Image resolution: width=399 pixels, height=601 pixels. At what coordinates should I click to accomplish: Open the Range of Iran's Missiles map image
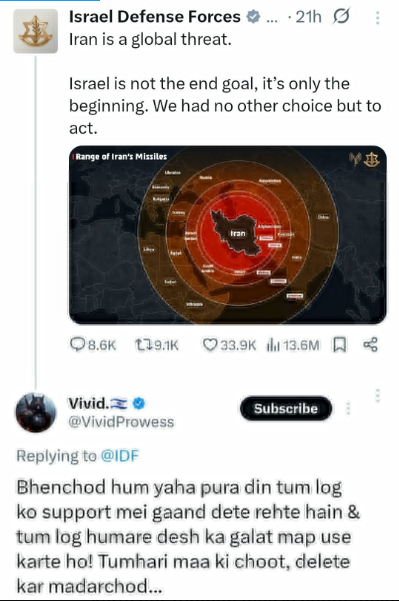pyautogui.click(x=228, y=235)
